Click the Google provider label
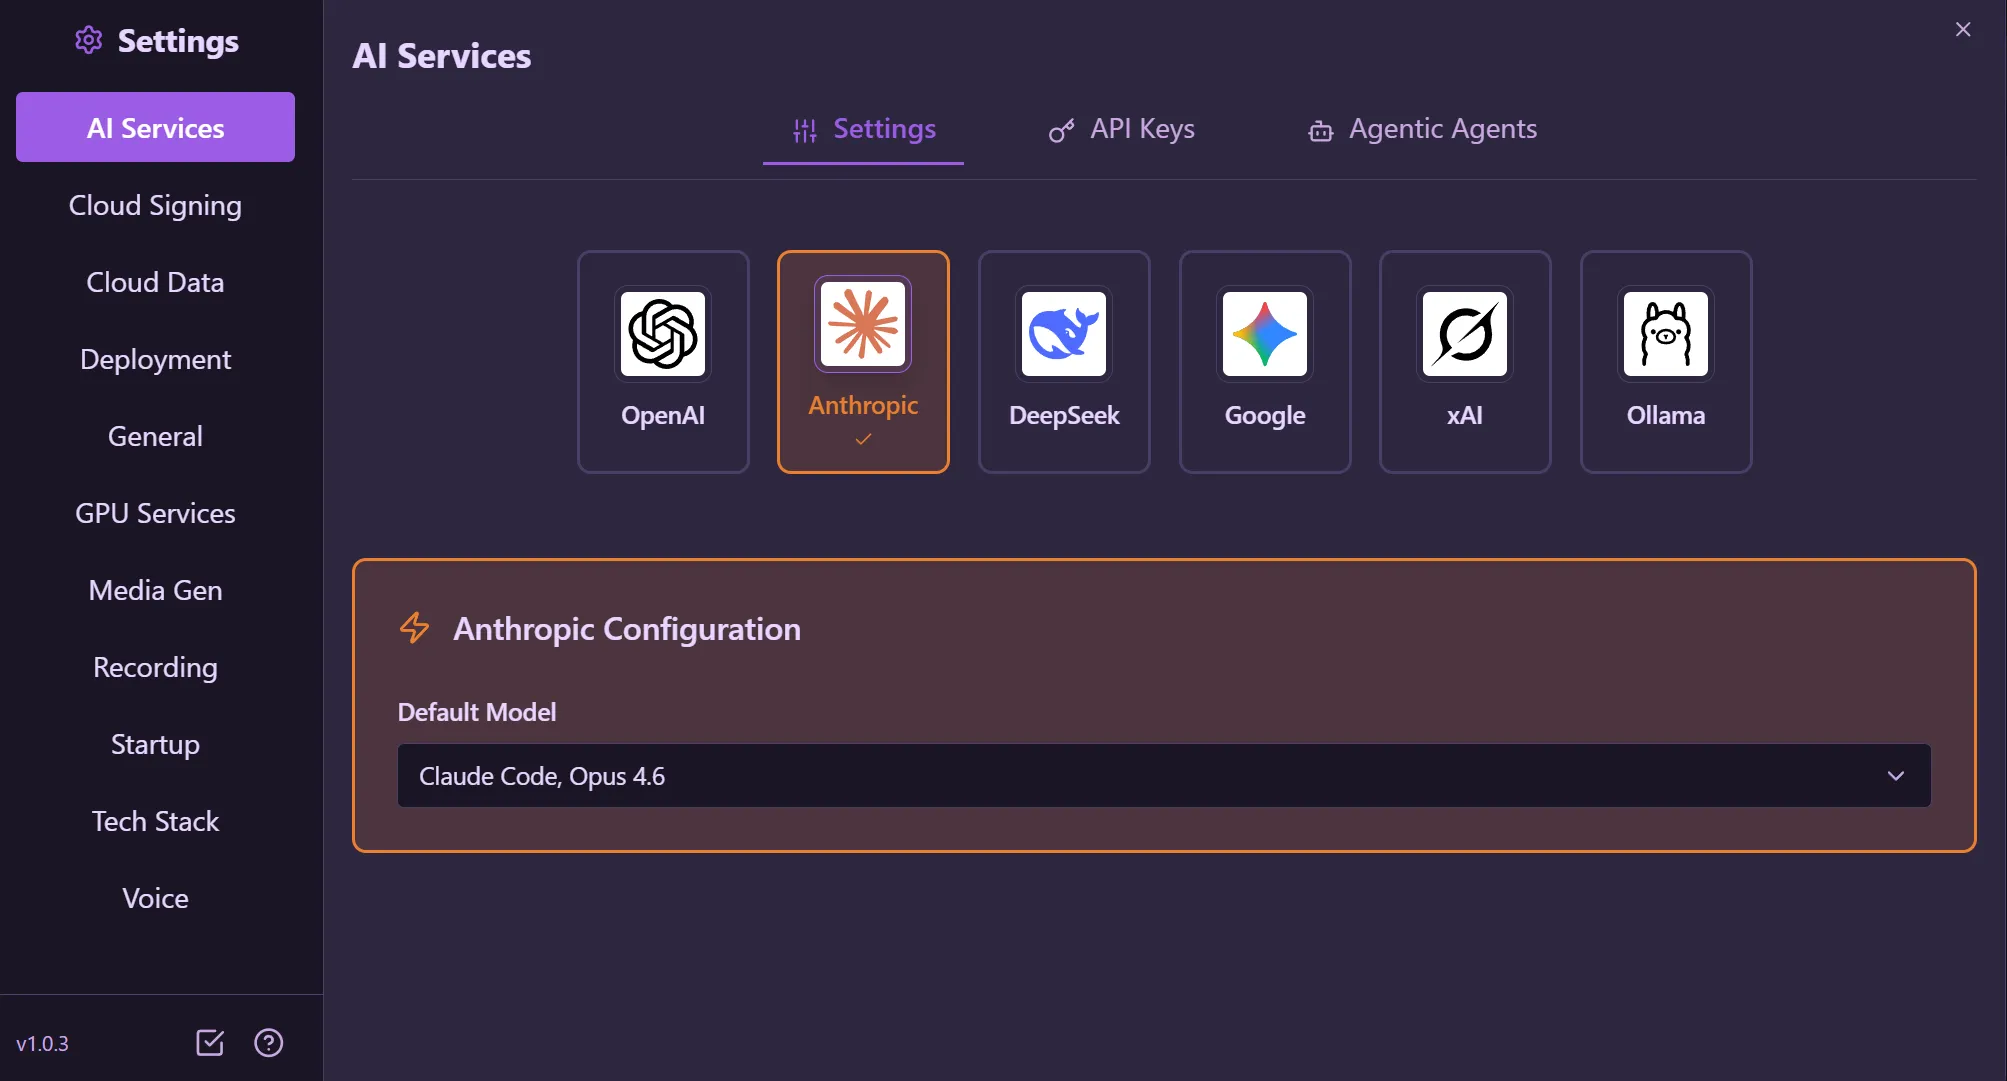2007x1081 pixels. (x=1265, y=415)
